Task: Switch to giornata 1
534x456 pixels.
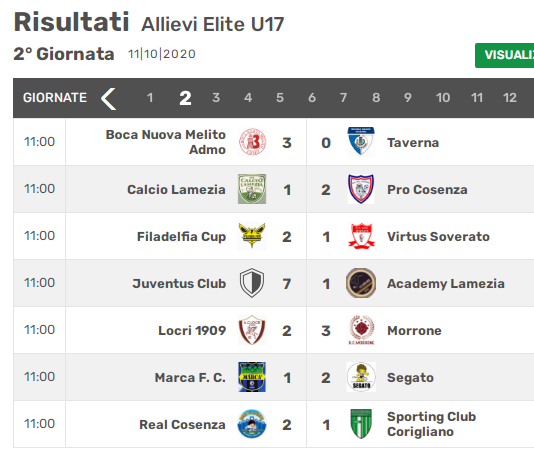Action: click(150, 98)
